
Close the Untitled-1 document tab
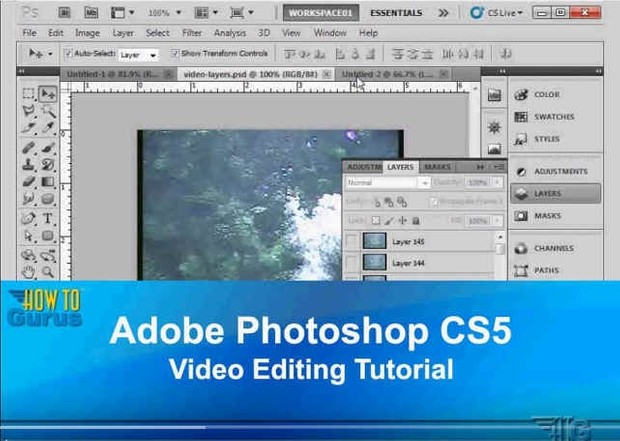168,74
